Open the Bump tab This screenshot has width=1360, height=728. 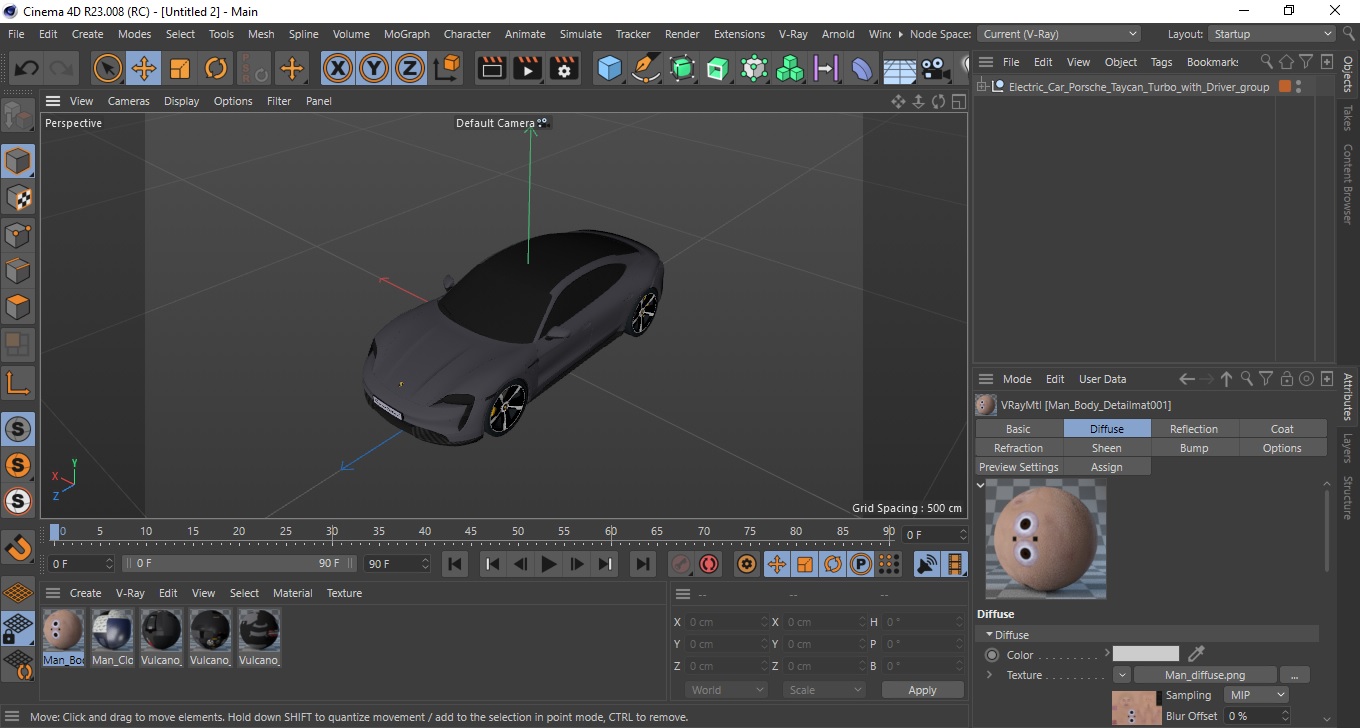tap(1194, 448)
